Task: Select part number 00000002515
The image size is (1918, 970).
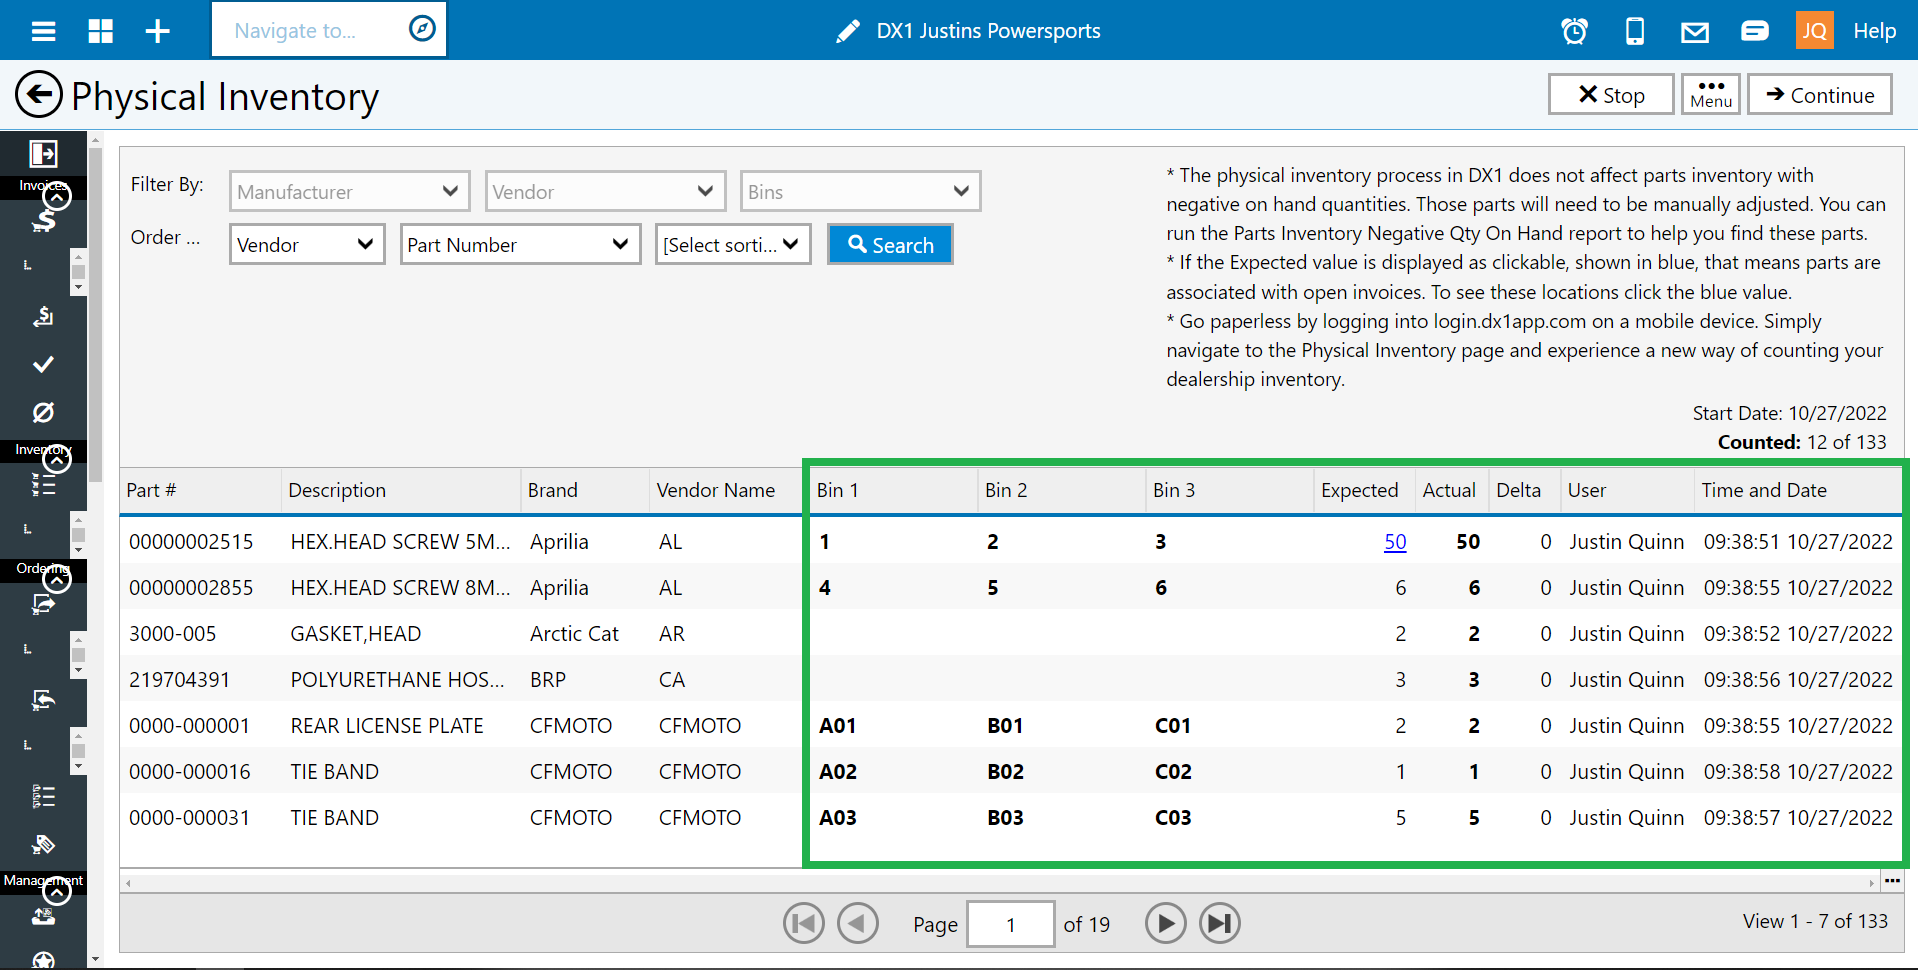Action: 191,541
